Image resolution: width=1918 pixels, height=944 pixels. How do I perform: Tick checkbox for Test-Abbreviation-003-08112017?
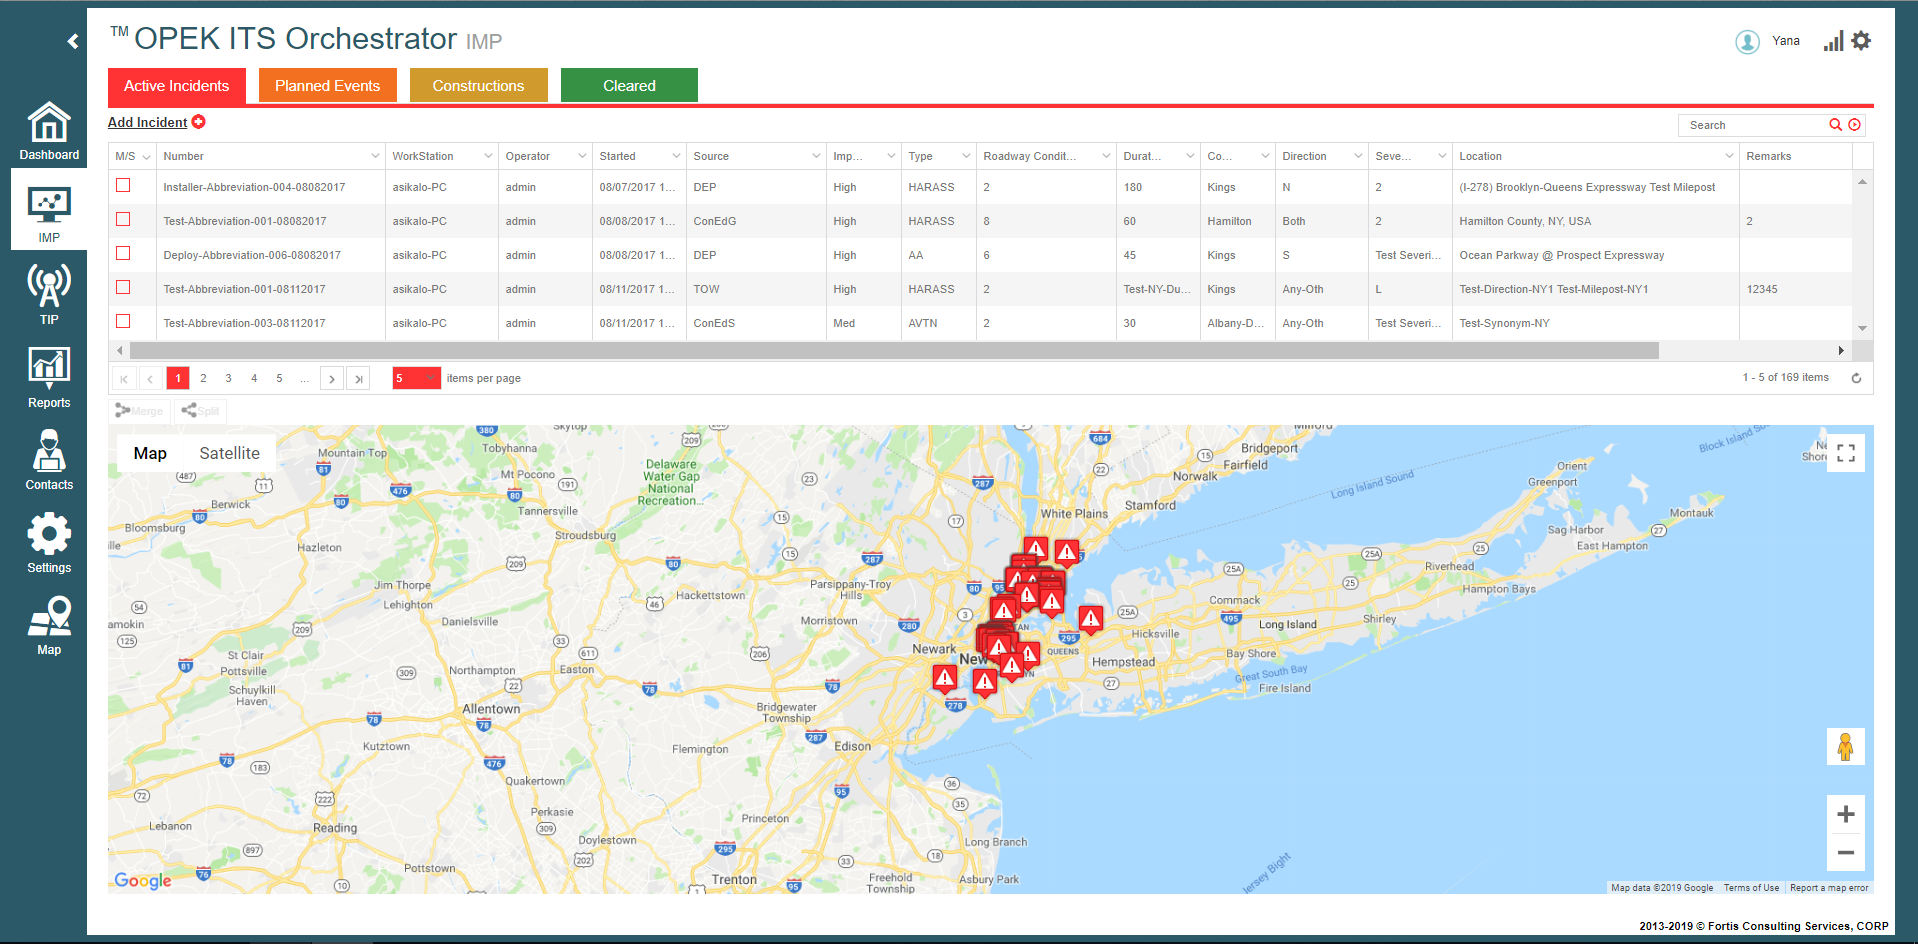click(x=123, y=321)
